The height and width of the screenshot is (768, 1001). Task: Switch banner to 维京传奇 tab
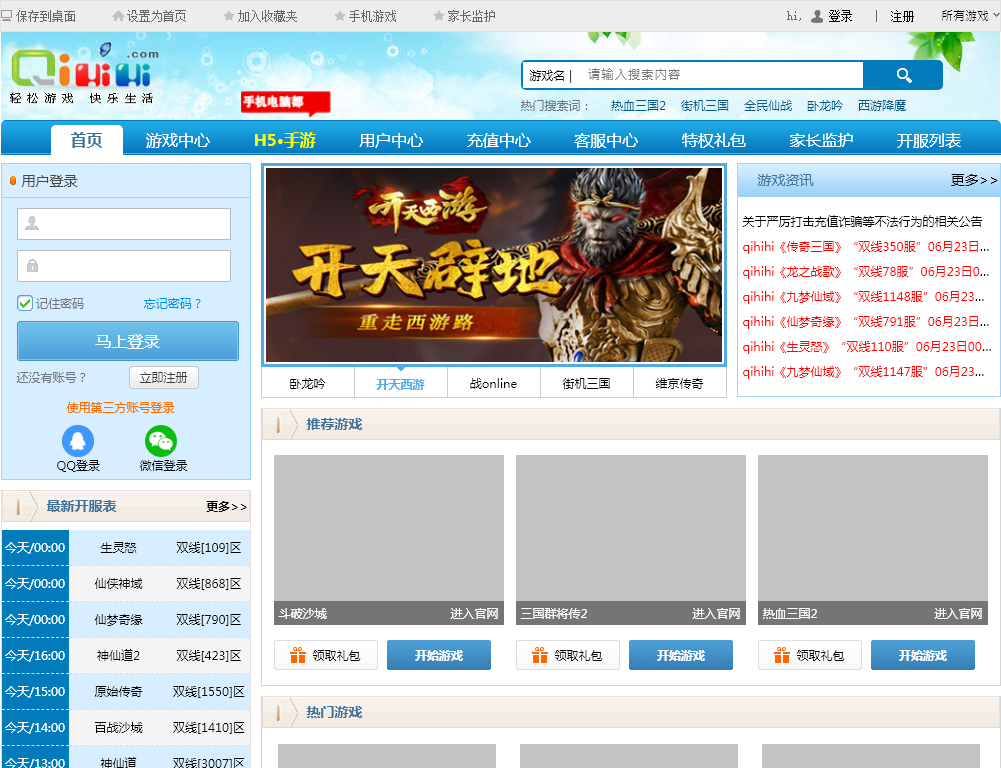click(x=679, y=383)
